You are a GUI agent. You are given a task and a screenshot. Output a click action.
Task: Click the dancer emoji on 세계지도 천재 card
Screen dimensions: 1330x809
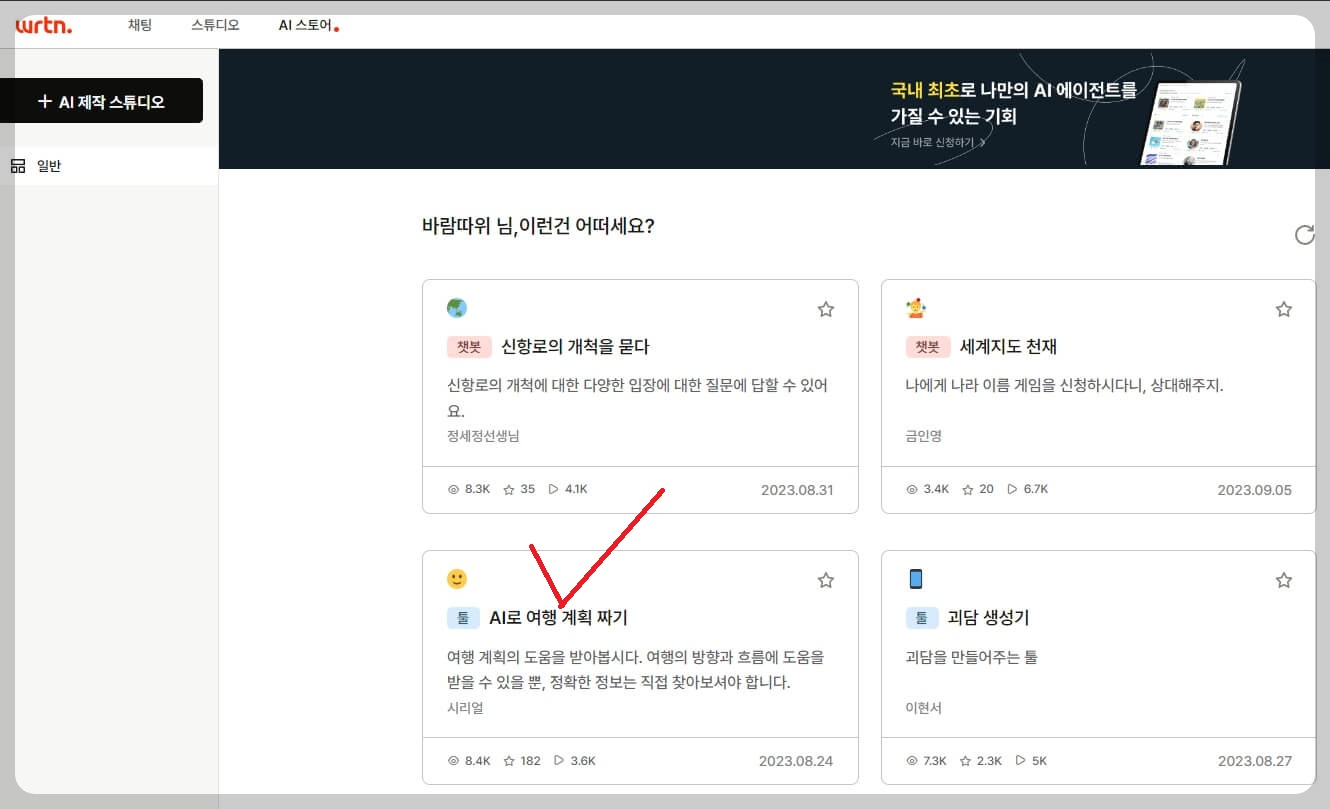tap(916, 307)
